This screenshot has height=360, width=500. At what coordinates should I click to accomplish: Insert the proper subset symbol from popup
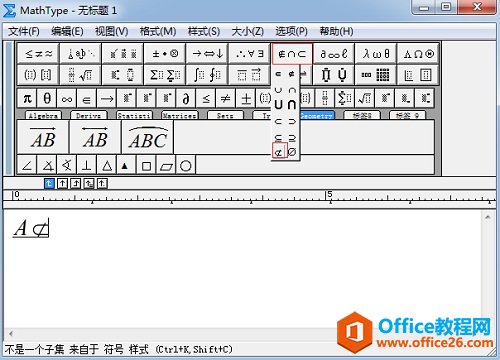[x=279, y=122]
